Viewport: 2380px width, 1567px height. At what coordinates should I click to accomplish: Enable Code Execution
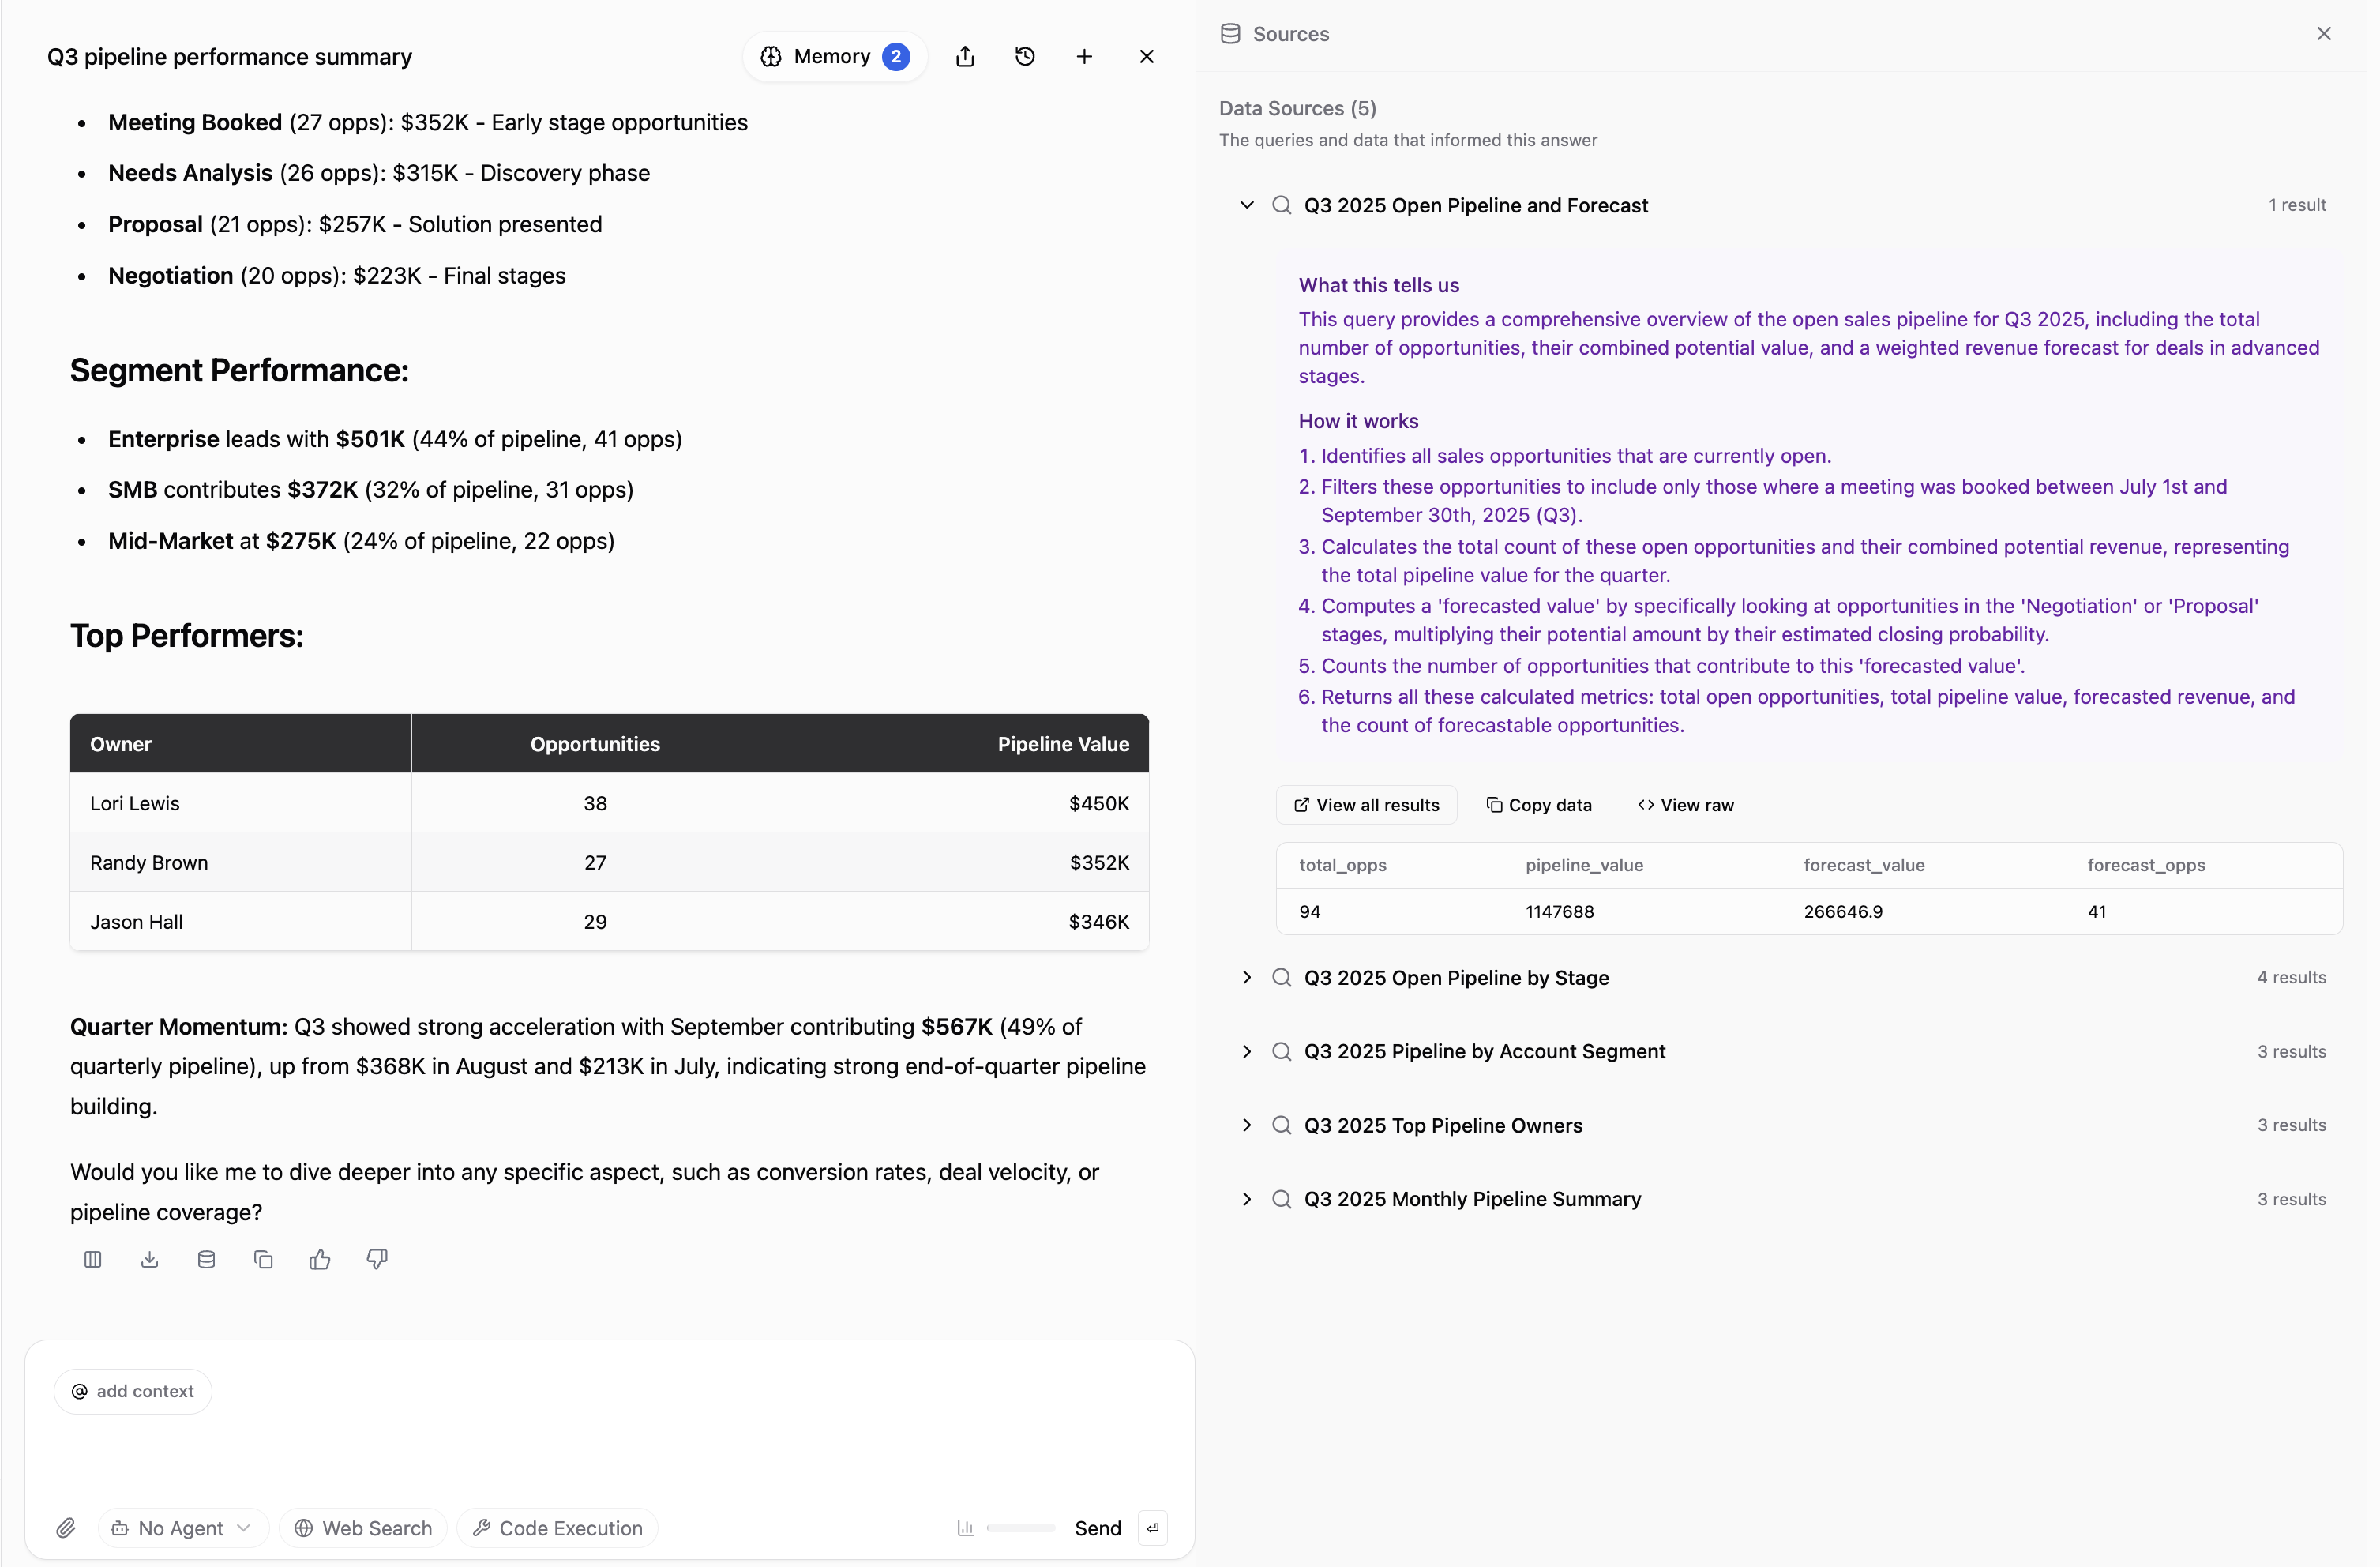556,1528
